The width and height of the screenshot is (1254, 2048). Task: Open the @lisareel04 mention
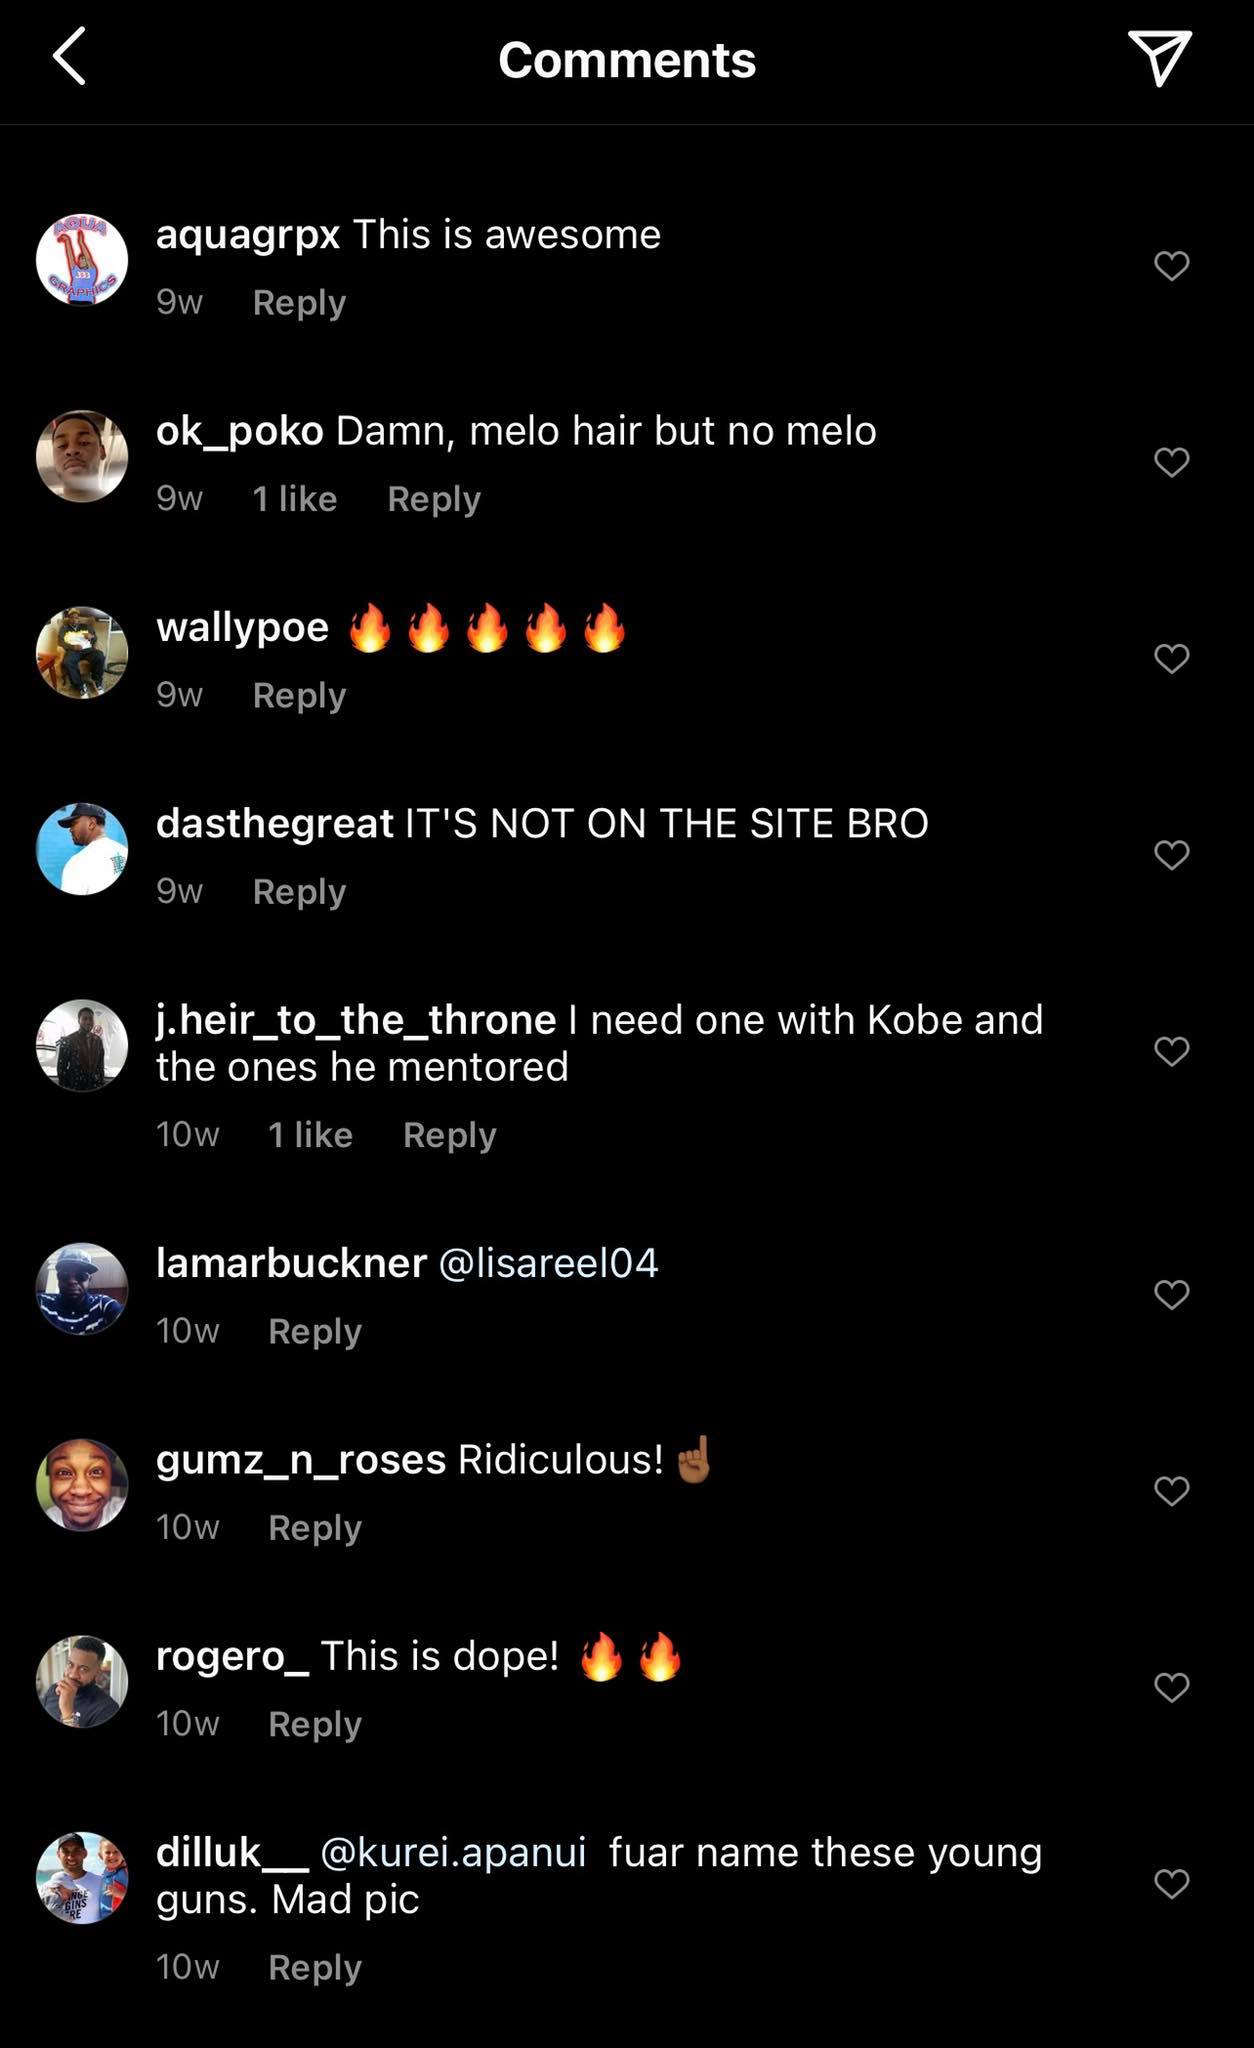coord(548,1263)
